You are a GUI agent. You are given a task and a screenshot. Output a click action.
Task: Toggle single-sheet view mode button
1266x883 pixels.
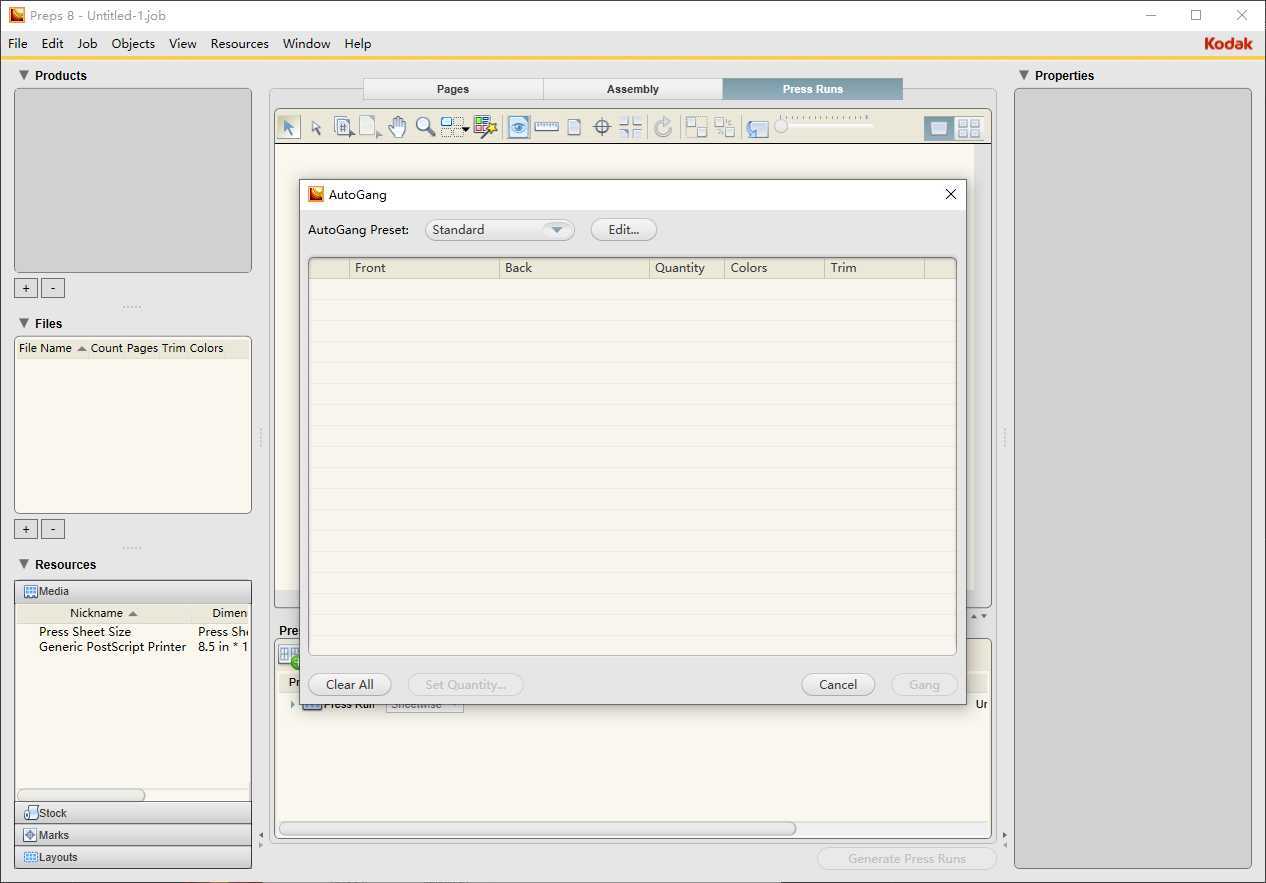click(x=938, y=128)
